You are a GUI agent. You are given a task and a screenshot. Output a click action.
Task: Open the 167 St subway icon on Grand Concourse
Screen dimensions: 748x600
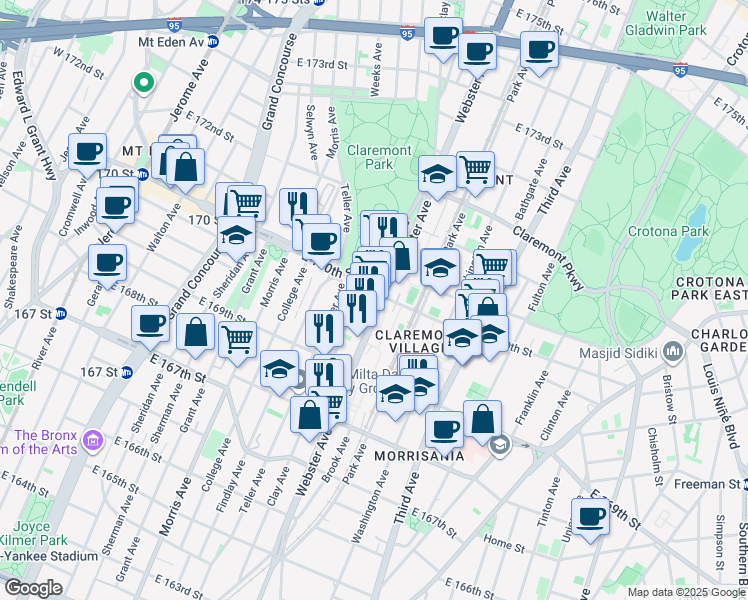coord(127,372)
